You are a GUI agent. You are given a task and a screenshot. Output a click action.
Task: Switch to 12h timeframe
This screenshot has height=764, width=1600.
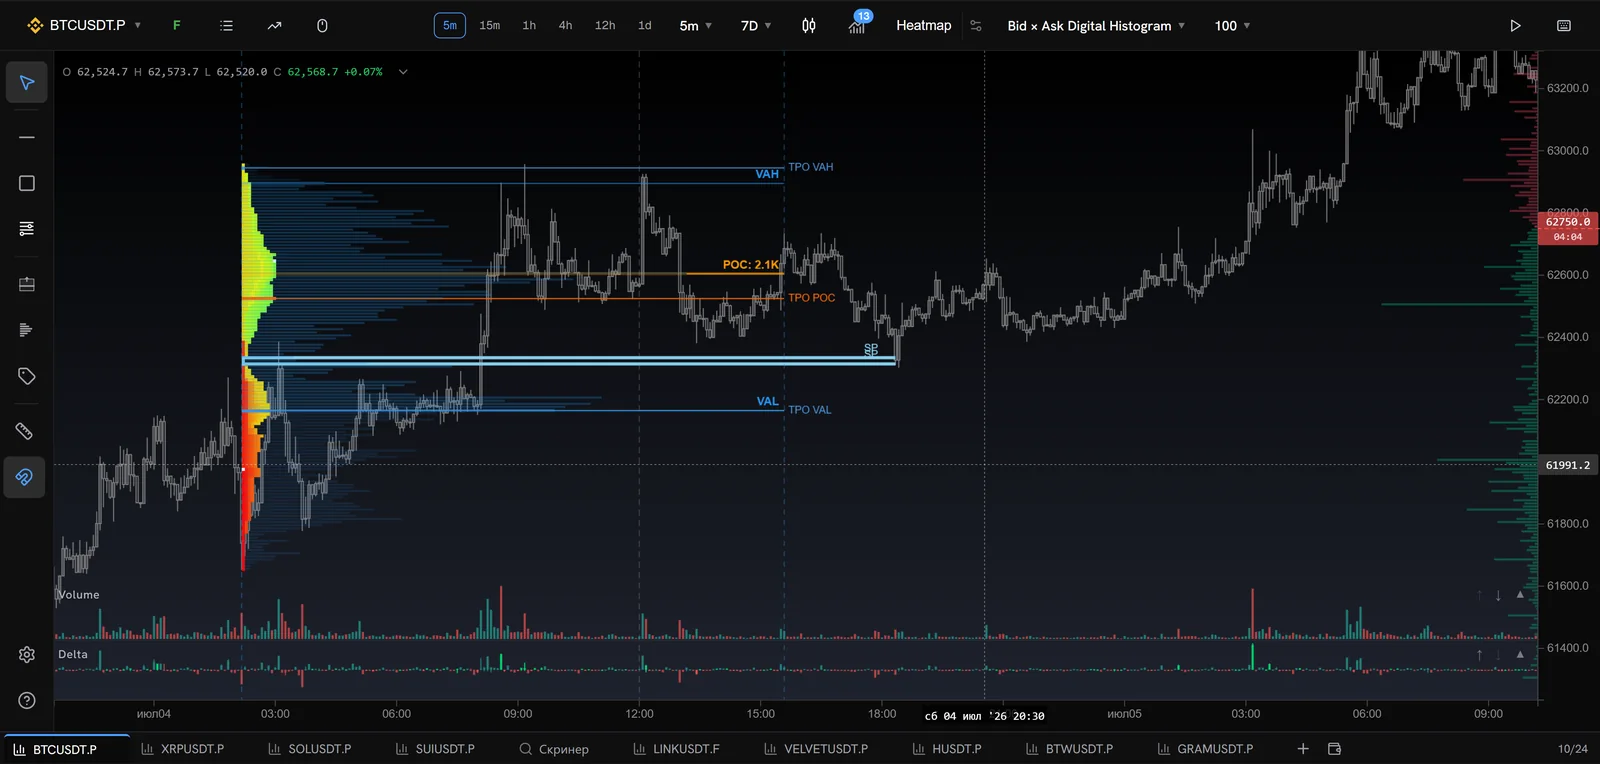pos(605,25)
